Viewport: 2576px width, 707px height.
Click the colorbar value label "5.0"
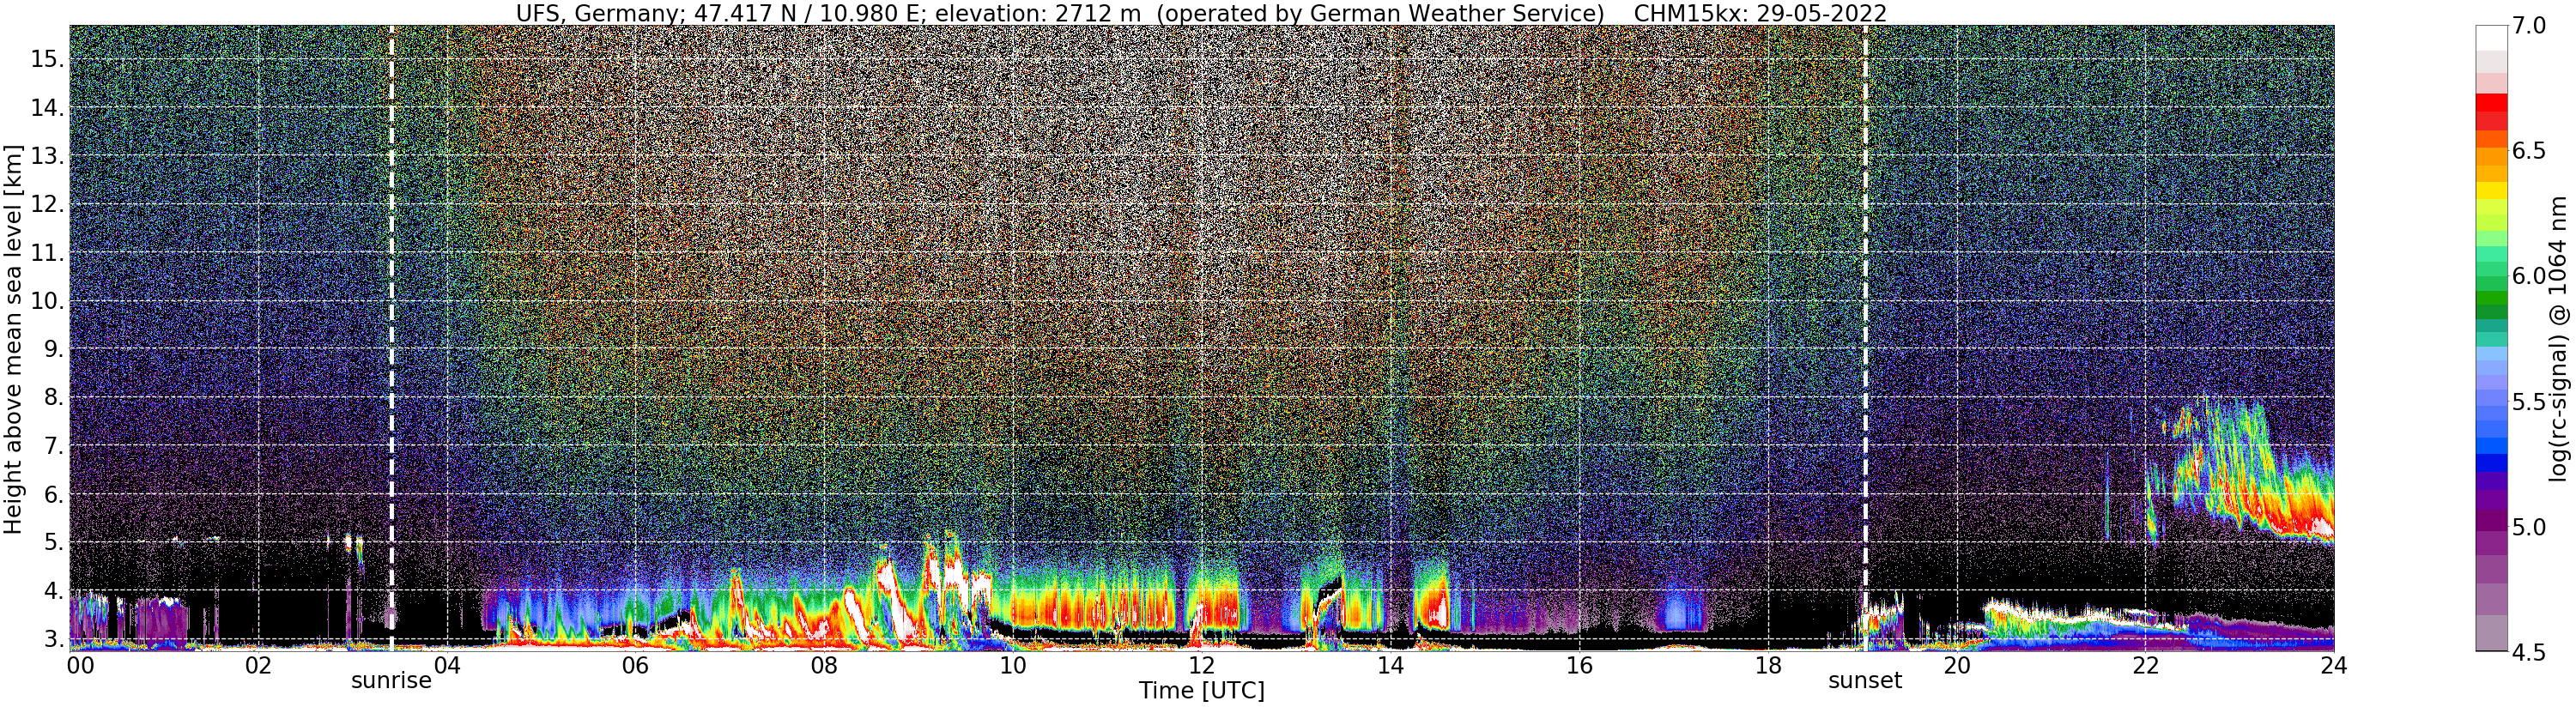click(x=2528, y=527)
